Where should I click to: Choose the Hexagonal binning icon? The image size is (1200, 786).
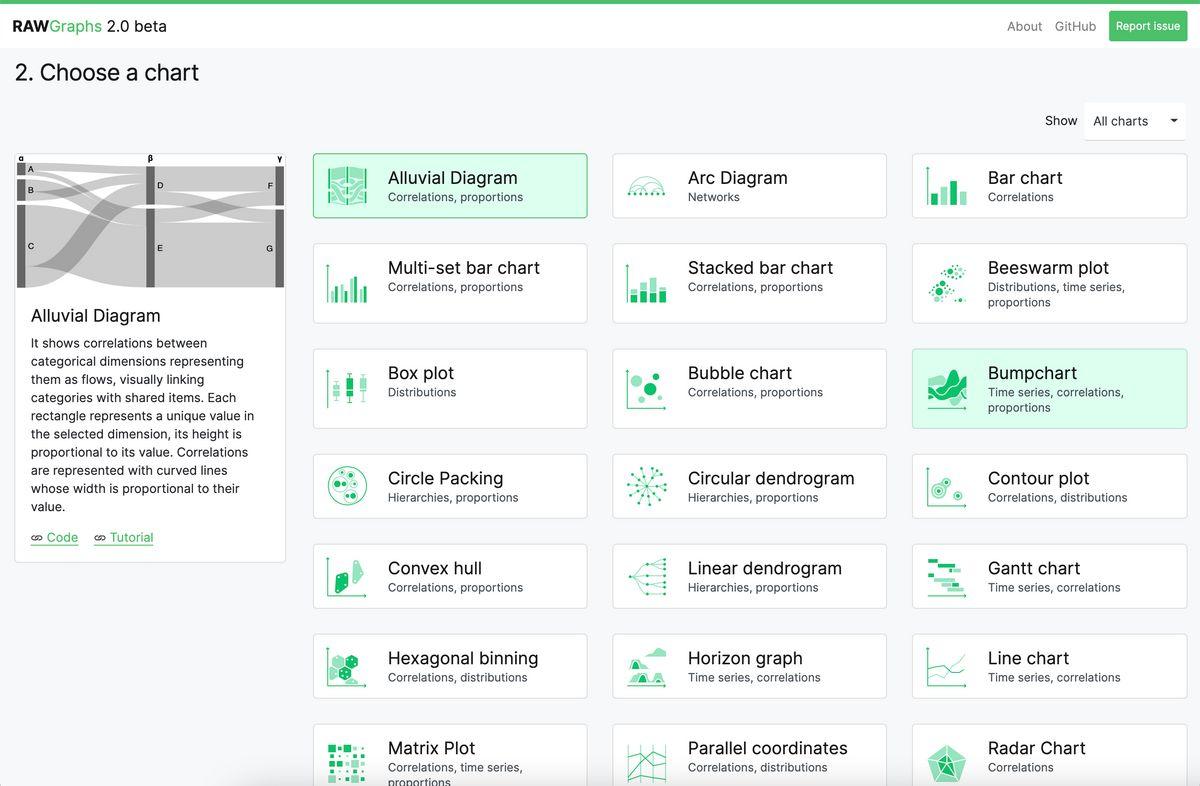[347, 666]
